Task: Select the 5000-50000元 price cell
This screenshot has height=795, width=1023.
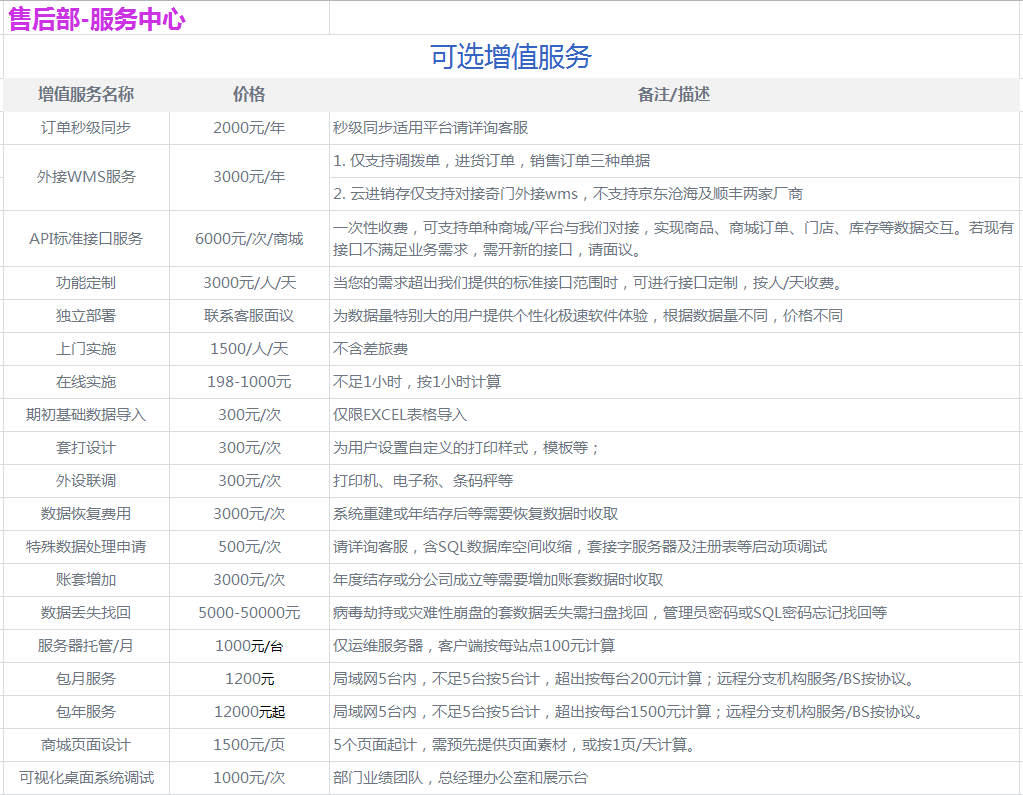Action: coord(249,613)
